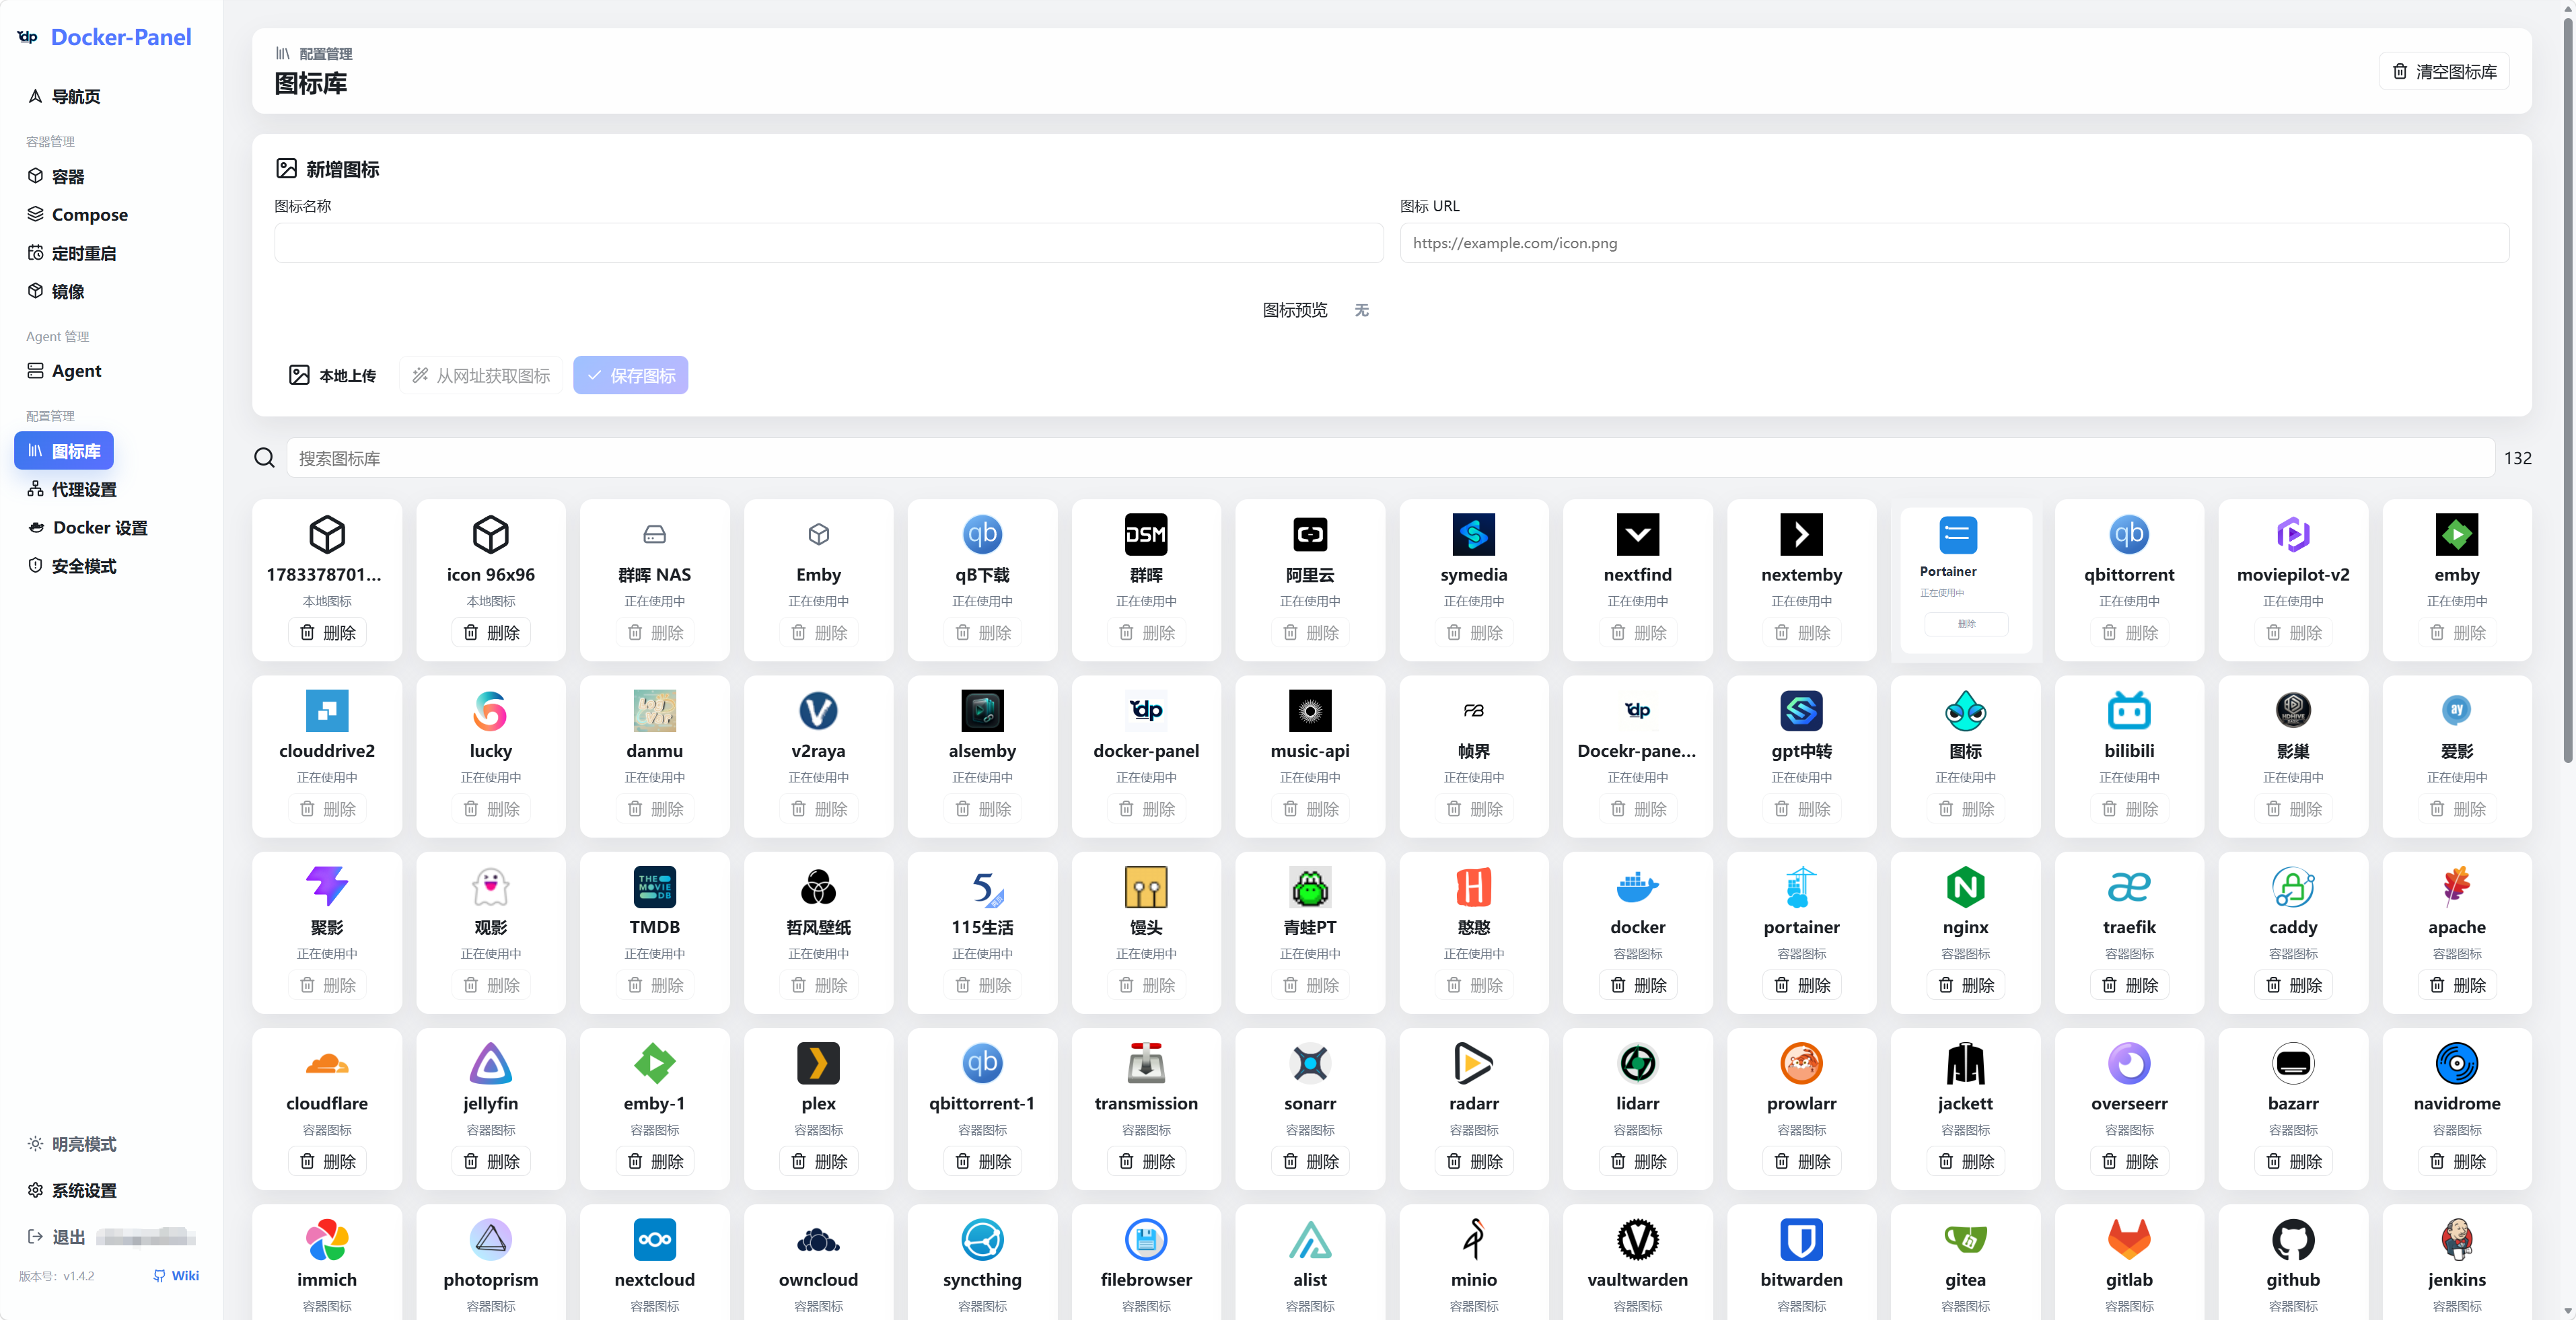Open 安全模式 page

click(x=72, y=566)
